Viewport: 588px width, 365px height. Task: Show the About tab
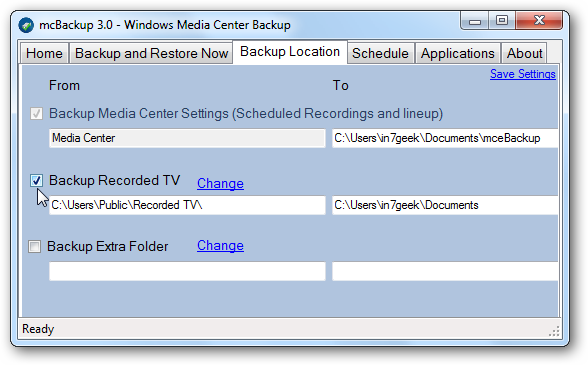[x=524, y=53]
